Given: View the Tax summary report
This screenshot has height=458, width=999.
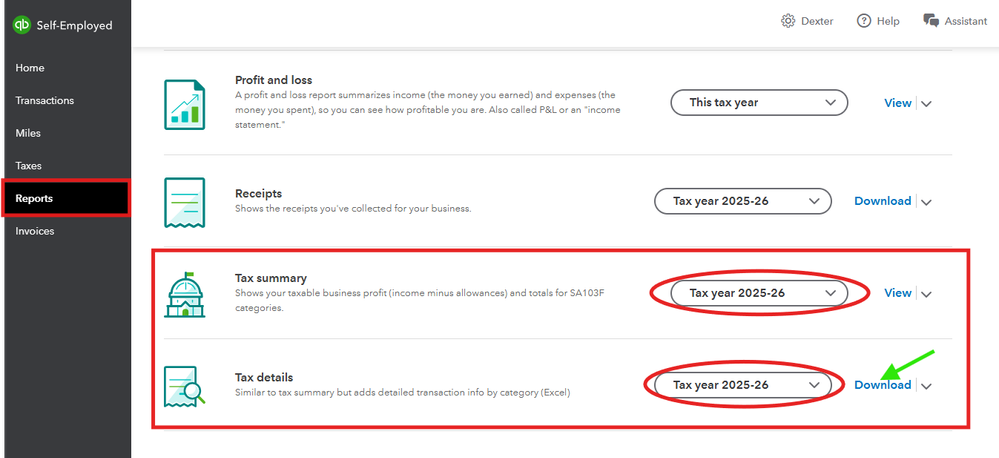Looking at the screenshot, I should tap(898, 293).
